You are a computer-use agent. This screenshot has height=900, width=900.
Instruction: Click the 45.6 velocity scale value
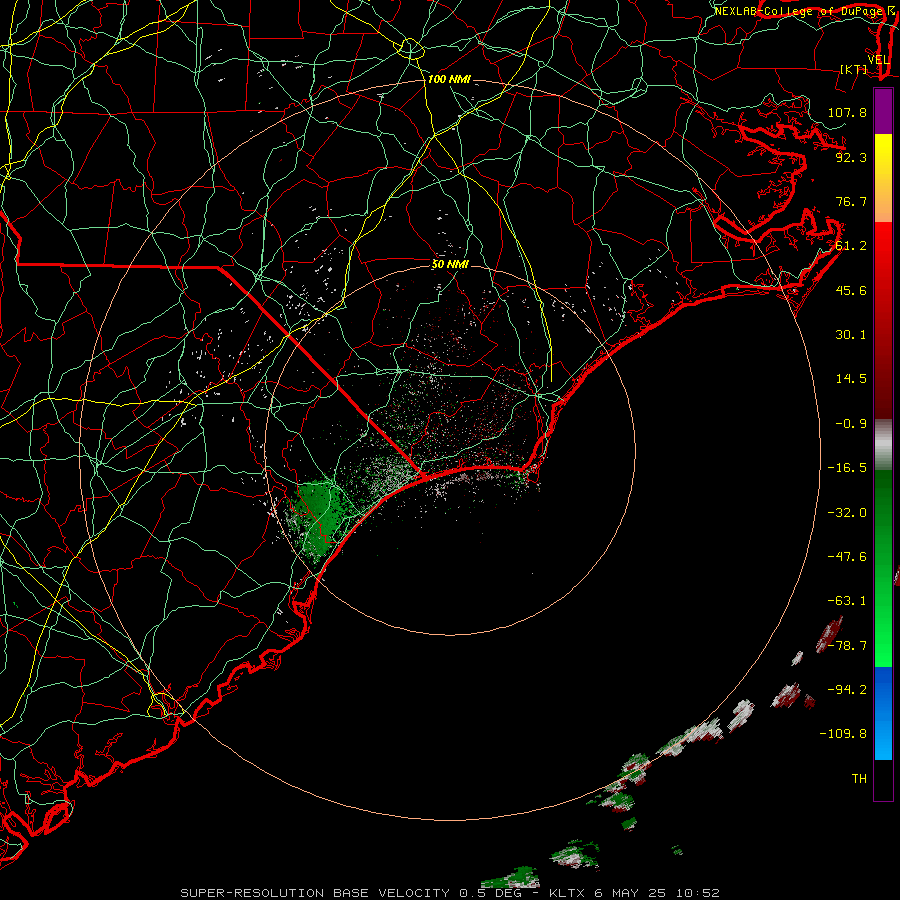(x=851, y=290)
